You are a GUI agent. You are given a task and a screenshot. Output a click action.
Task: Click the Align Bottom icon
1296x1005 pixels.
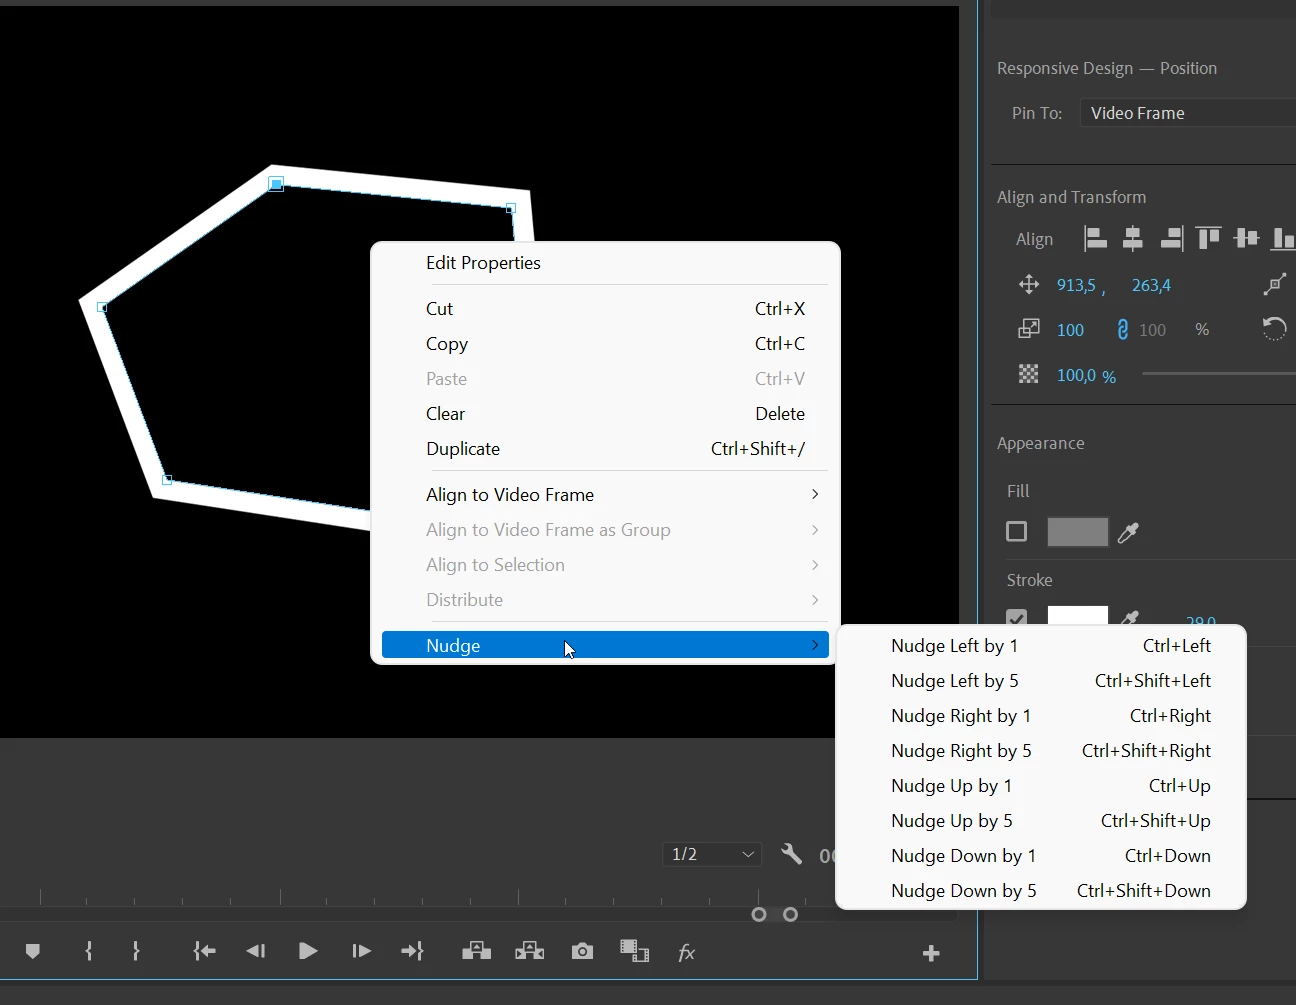(1283, 239)
